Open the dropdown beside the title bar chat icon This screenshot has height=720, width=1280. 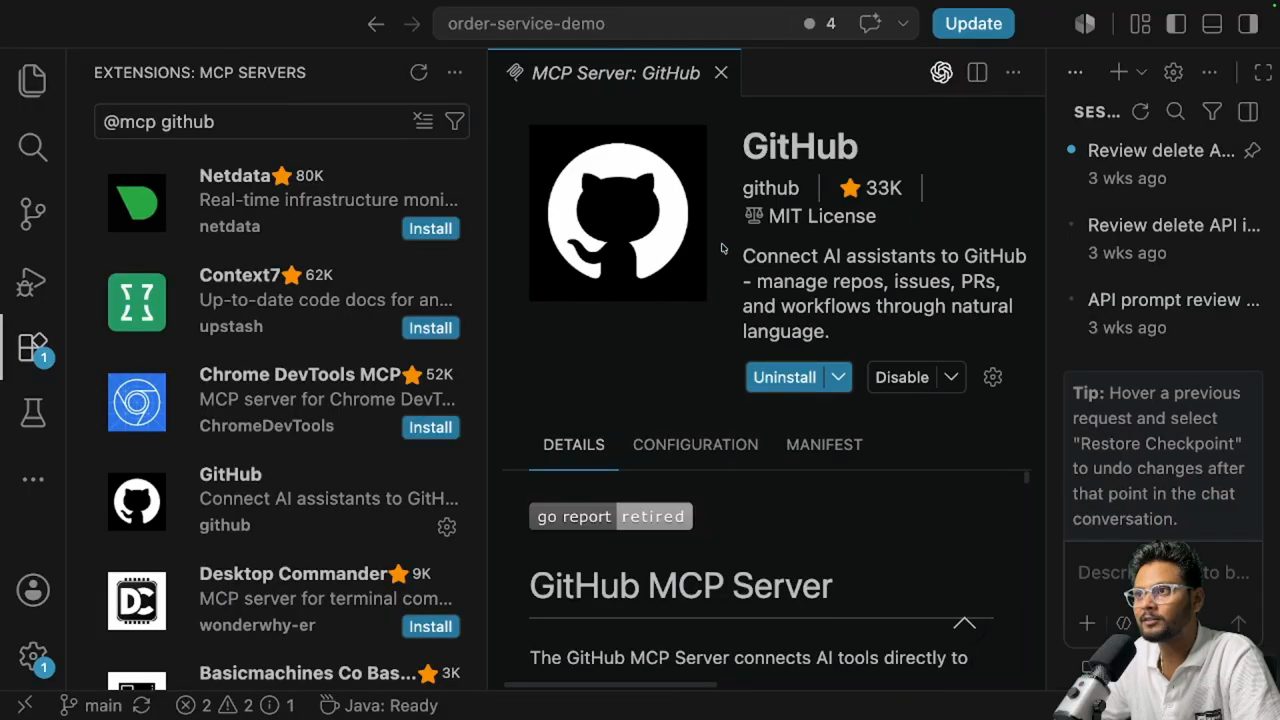point(904,24)
